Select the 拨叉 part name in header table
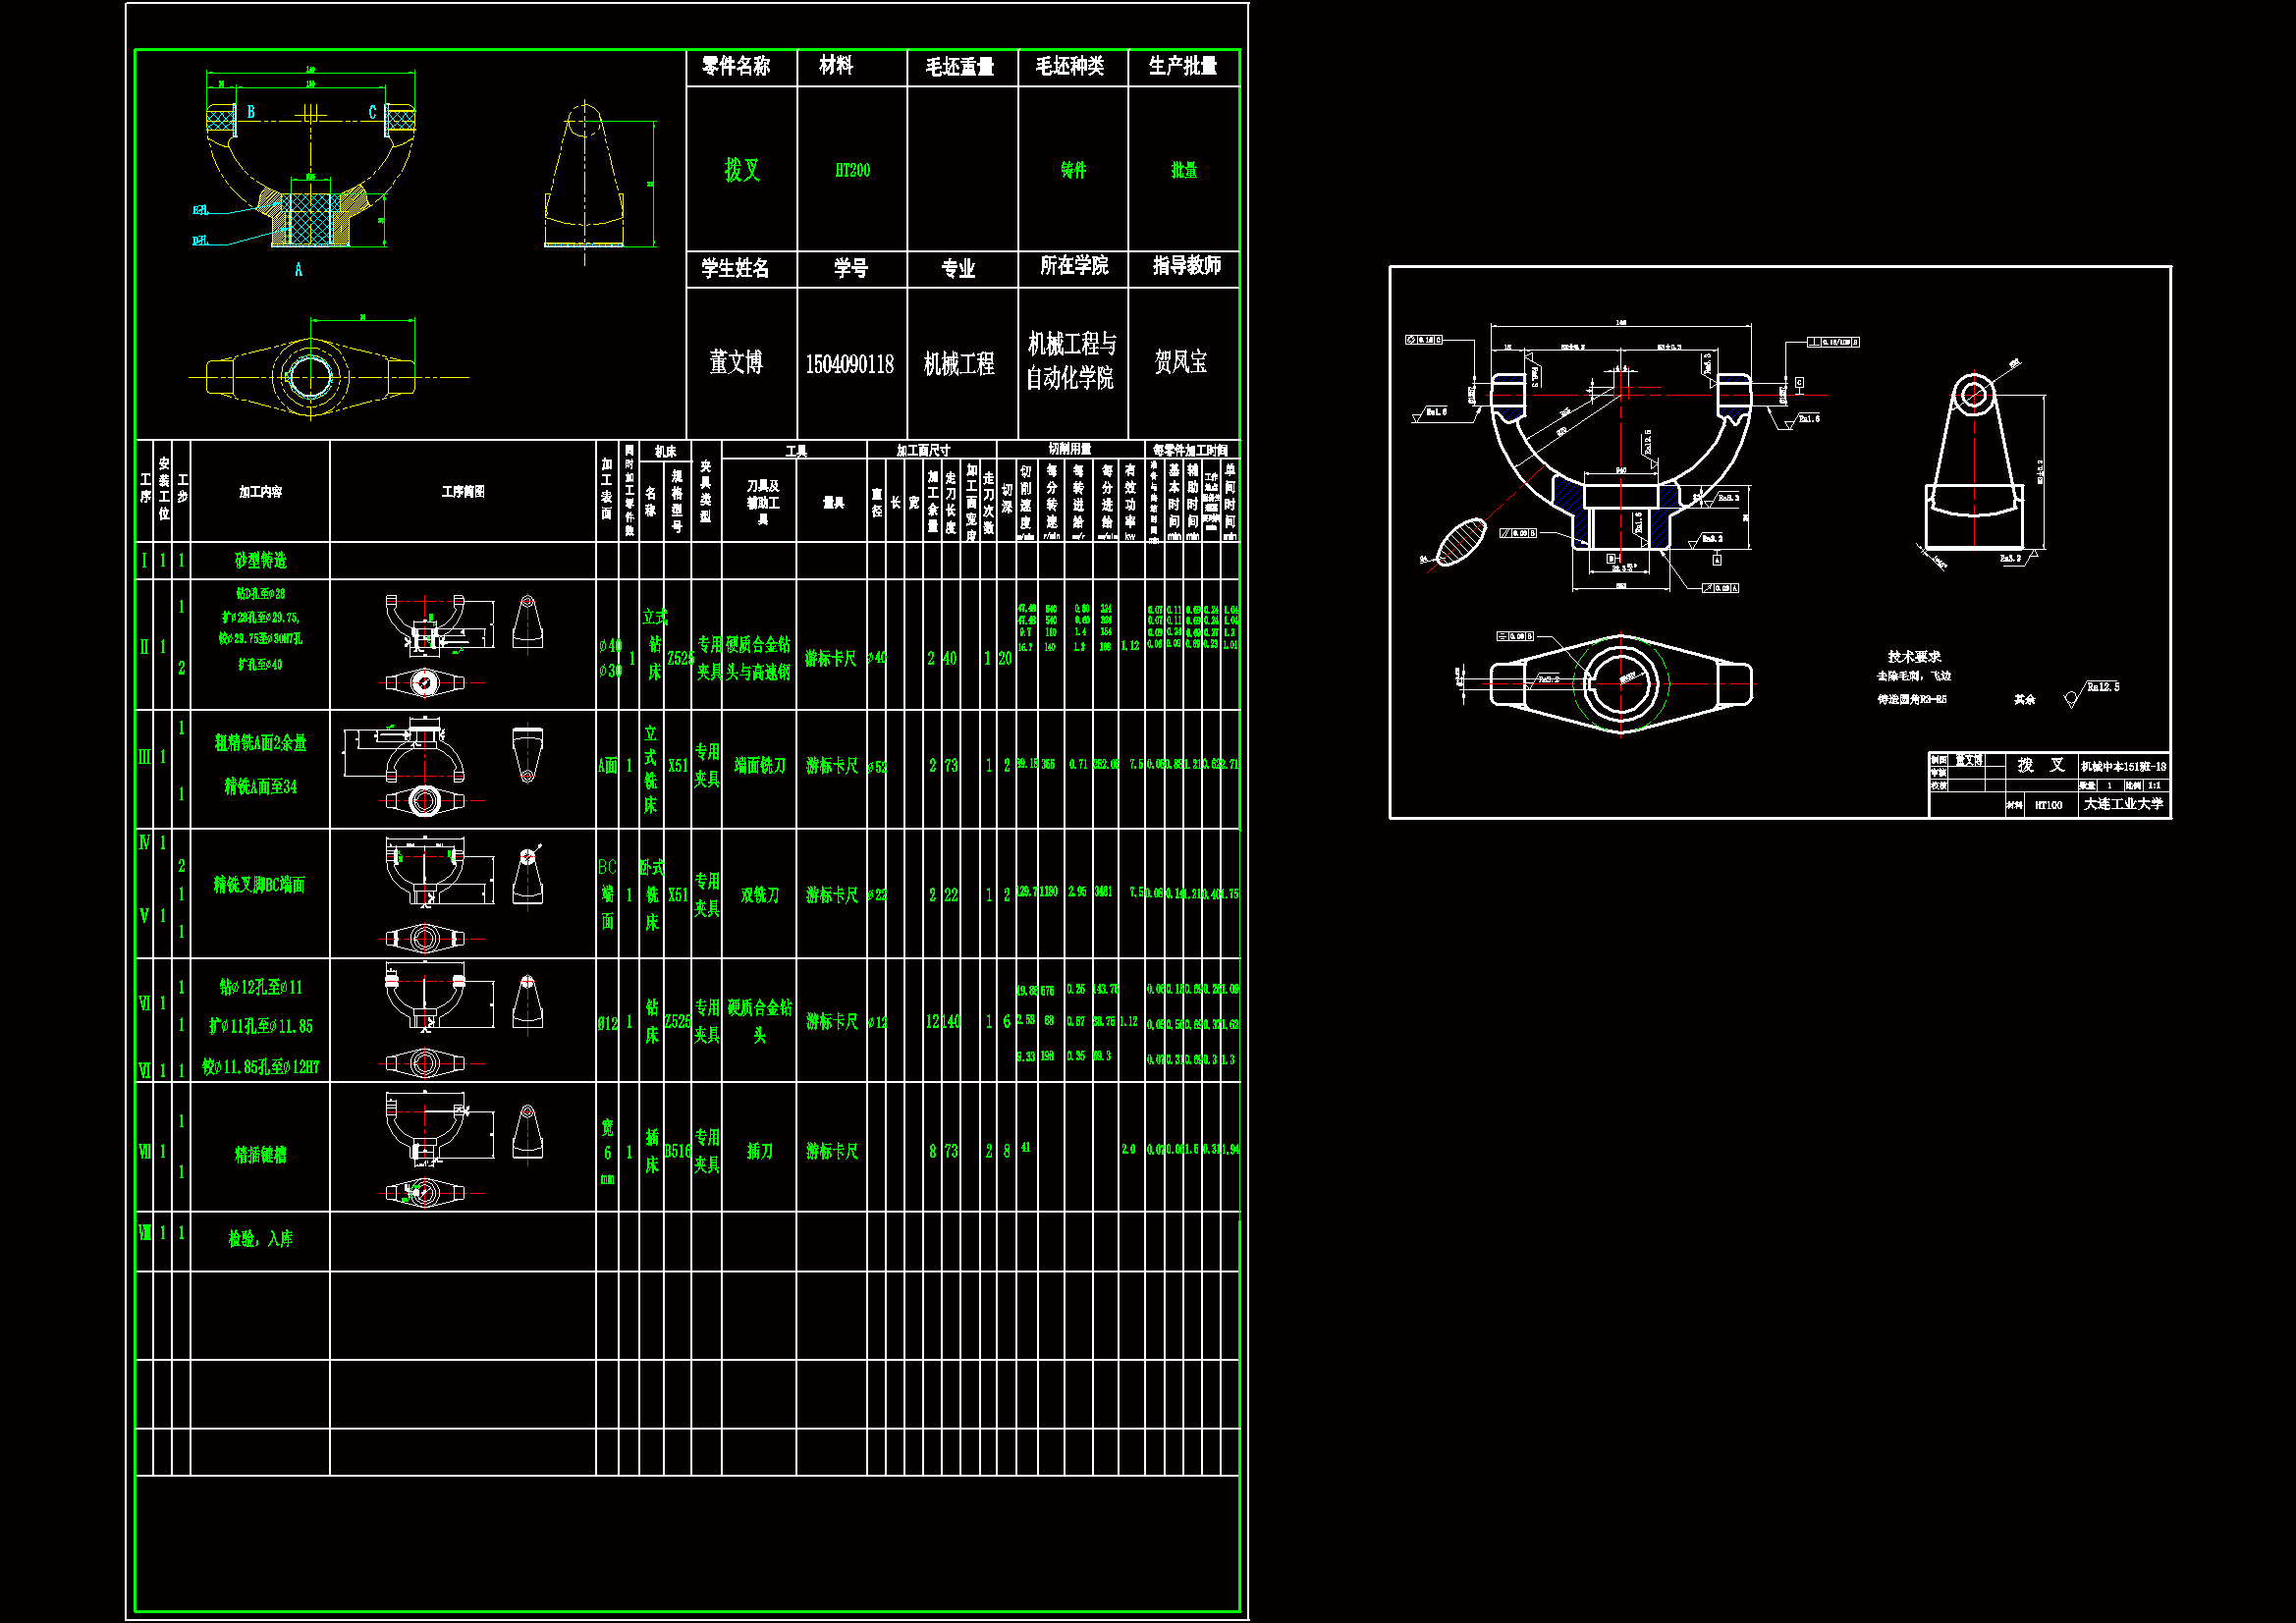Screen dimensions: 2296x1623 point(742,170)
